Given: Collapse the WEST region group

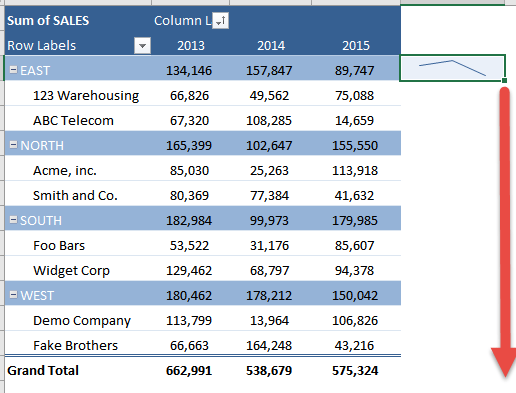Looking at the screenshot, I should pos(13,295).
